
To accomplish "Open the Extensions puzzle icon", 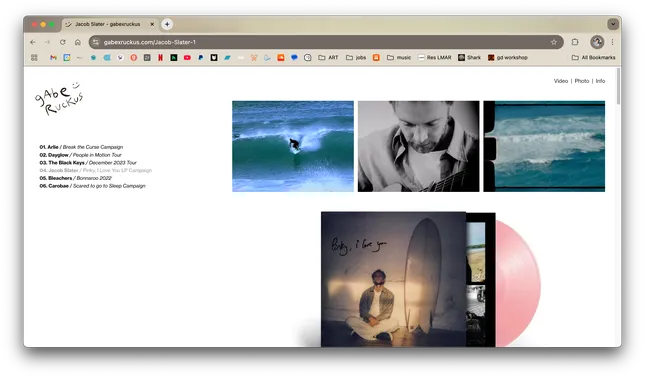I will pyautogui.click(x=575, y=42).
